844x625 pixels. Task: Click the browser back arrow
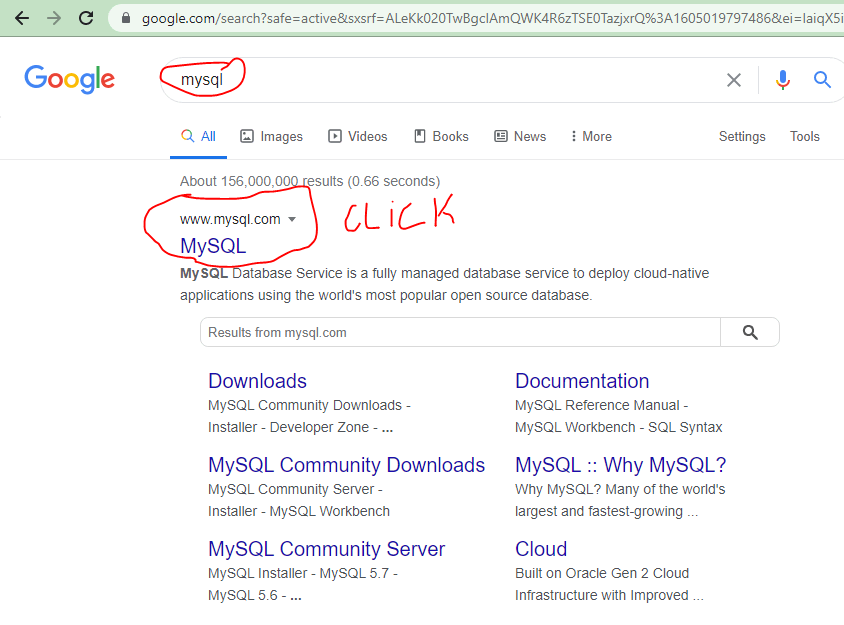click(x=22, y=18)
